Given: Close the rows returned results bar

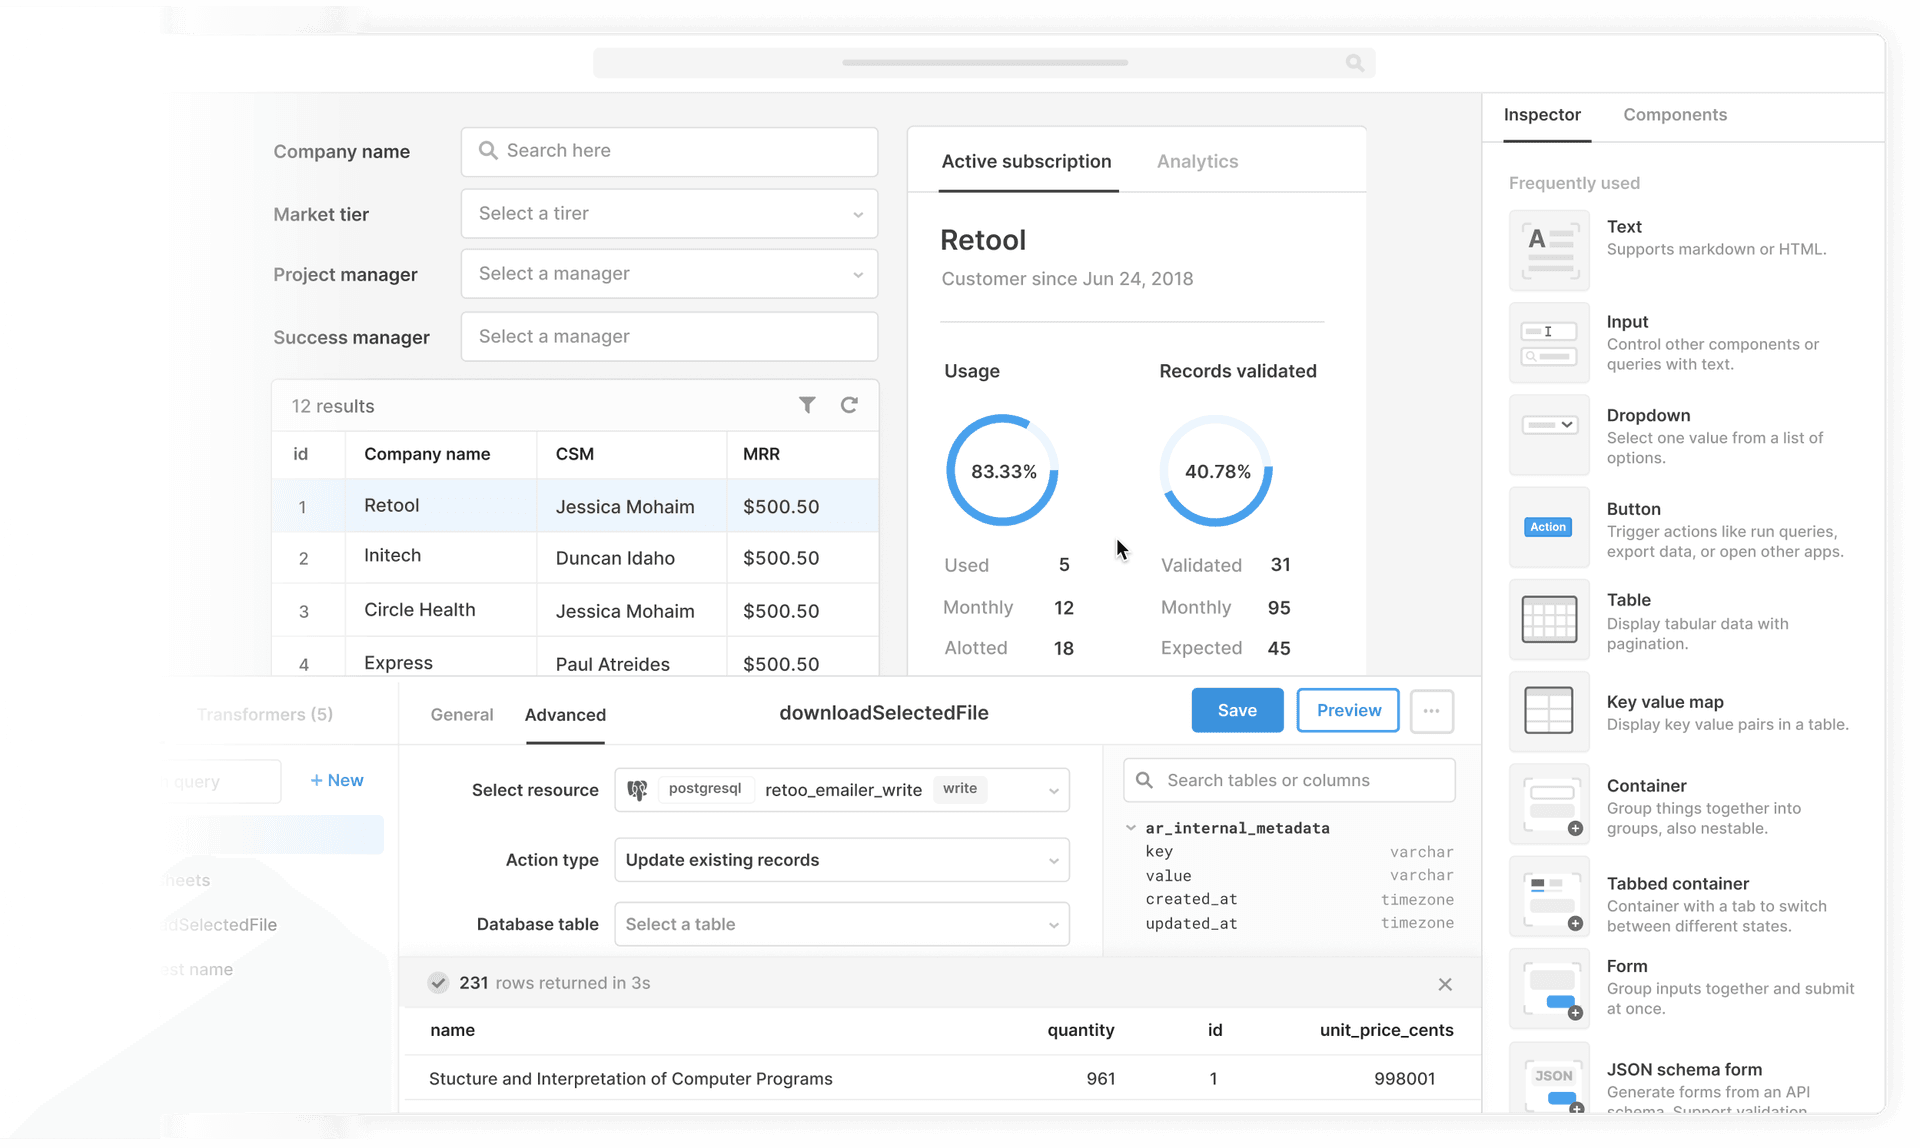Looking at the screenshot, I should pos(1445,984).
